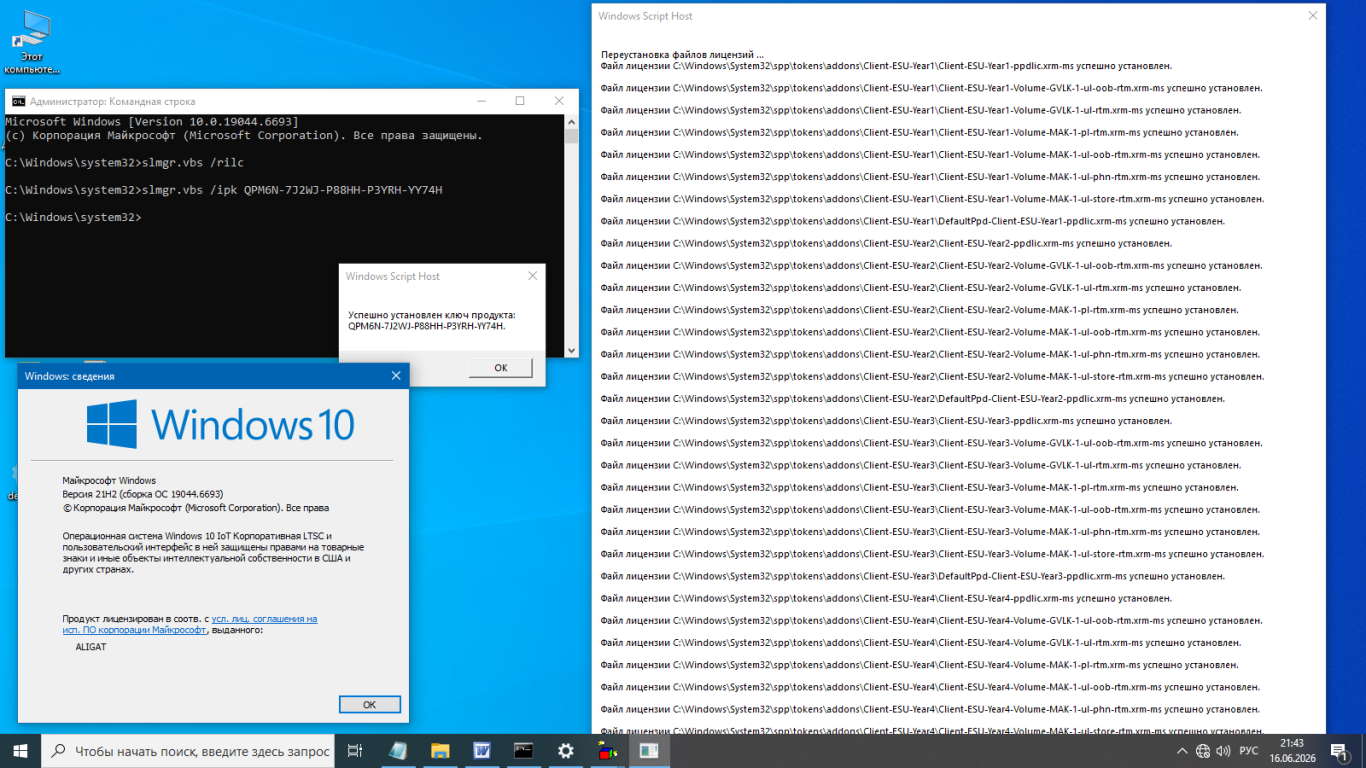
Task: Switch to Command Prompt in taskbar
Action: 523,750
